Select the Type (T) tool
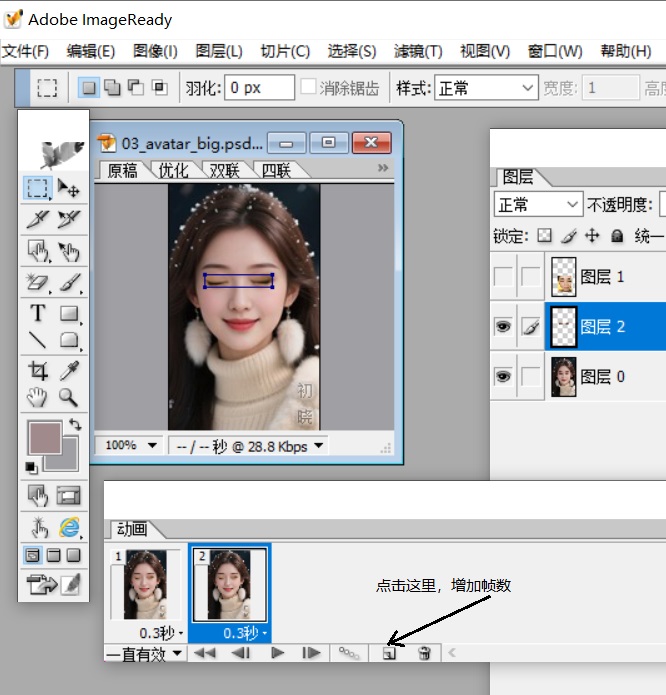The width and height of the screenshot is (666, 695). coord(38,314)
